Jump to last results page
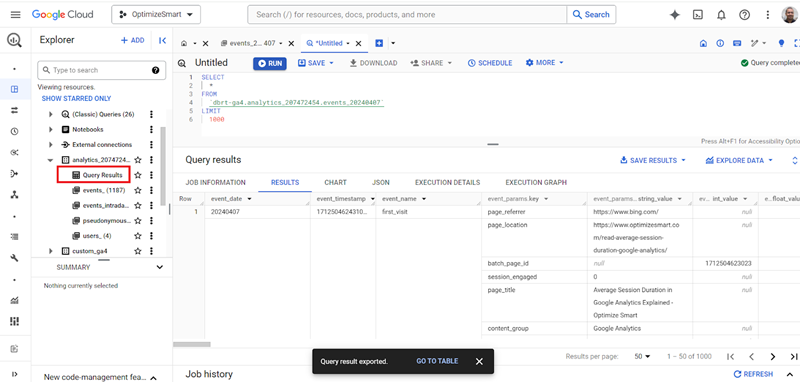This screenshot has width=800, height=382. point(793,356)
